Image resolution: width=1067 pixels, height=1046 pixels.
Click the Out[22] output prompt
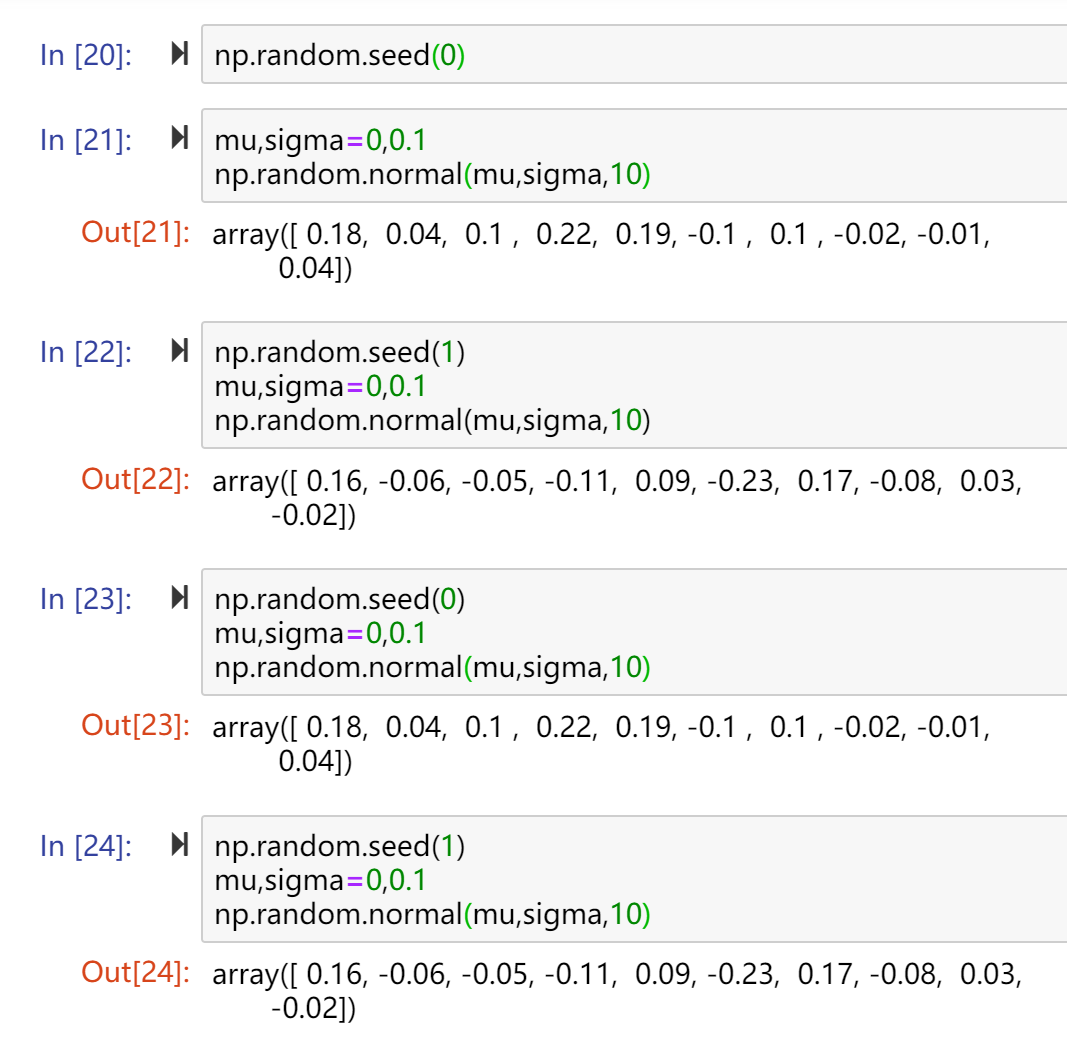[x=135, y=480]
